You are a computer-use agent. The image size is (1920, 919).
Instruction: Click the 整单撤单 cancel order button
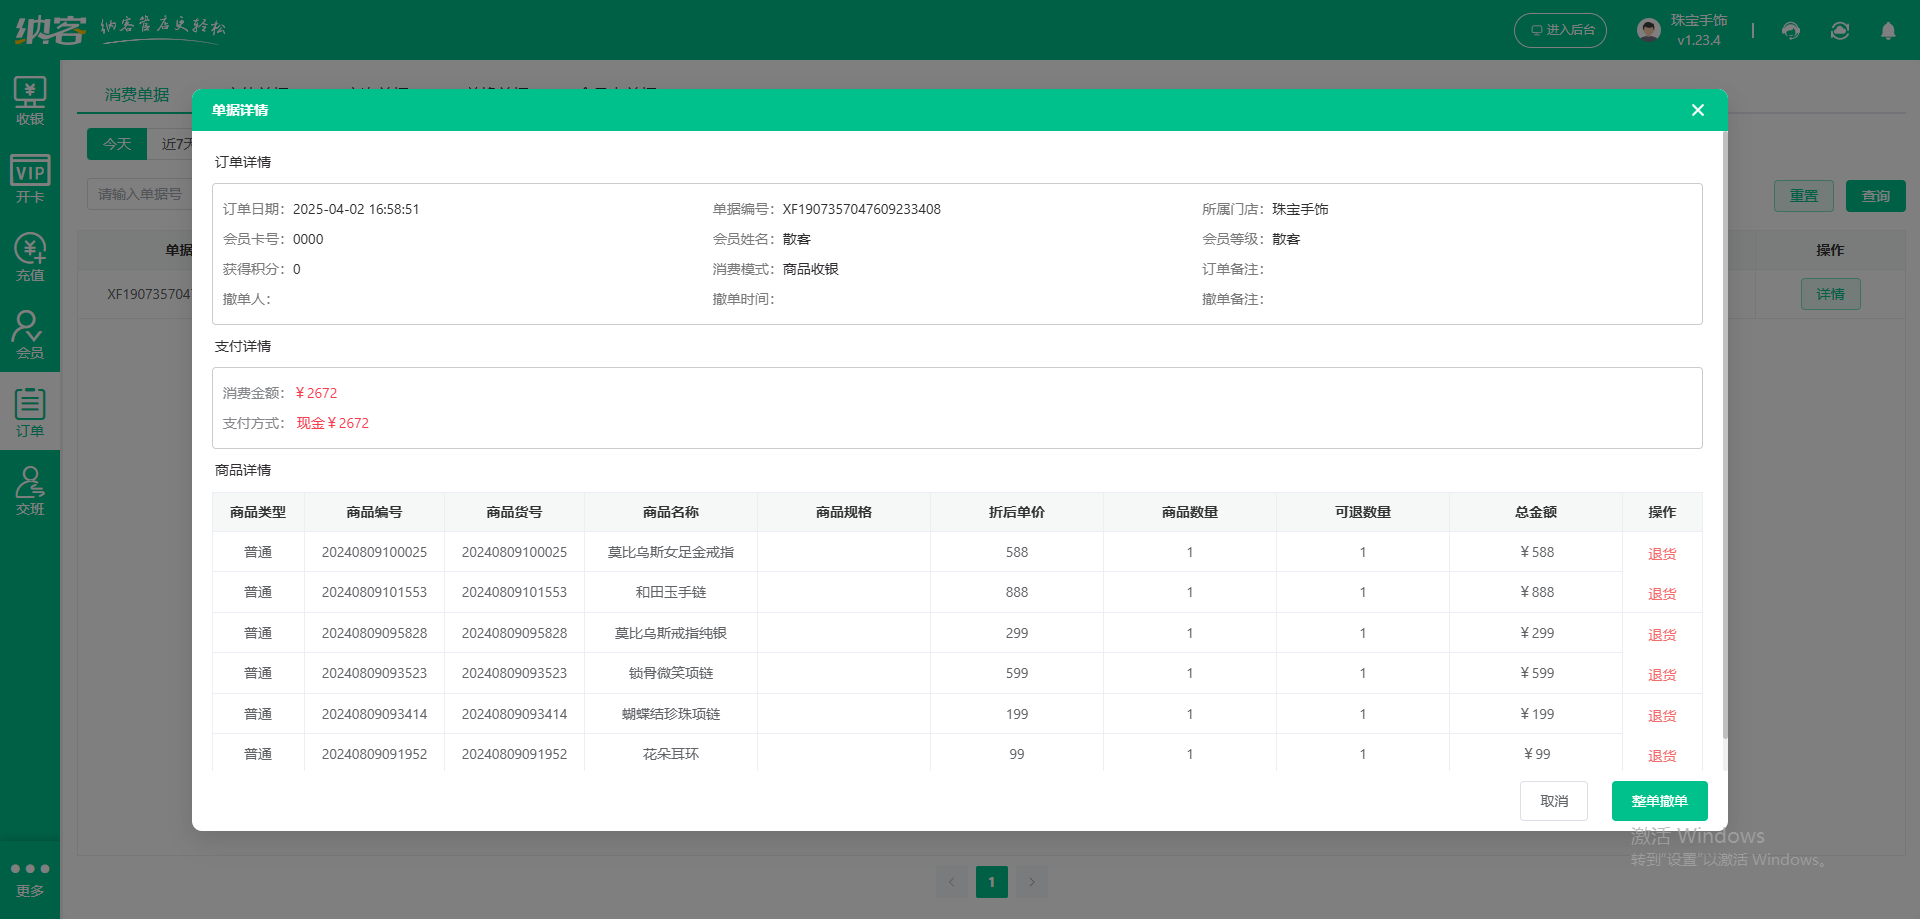1659,800
